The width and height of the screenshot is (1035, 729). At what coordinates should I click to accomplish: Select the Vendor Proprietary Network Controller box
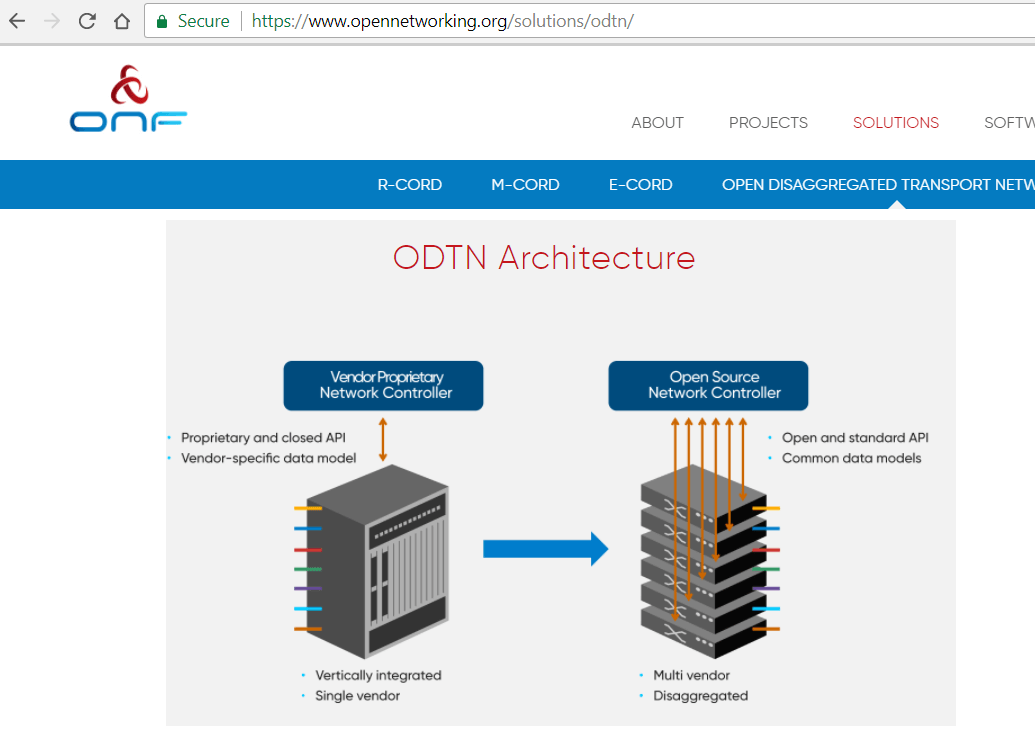[383, 385]
